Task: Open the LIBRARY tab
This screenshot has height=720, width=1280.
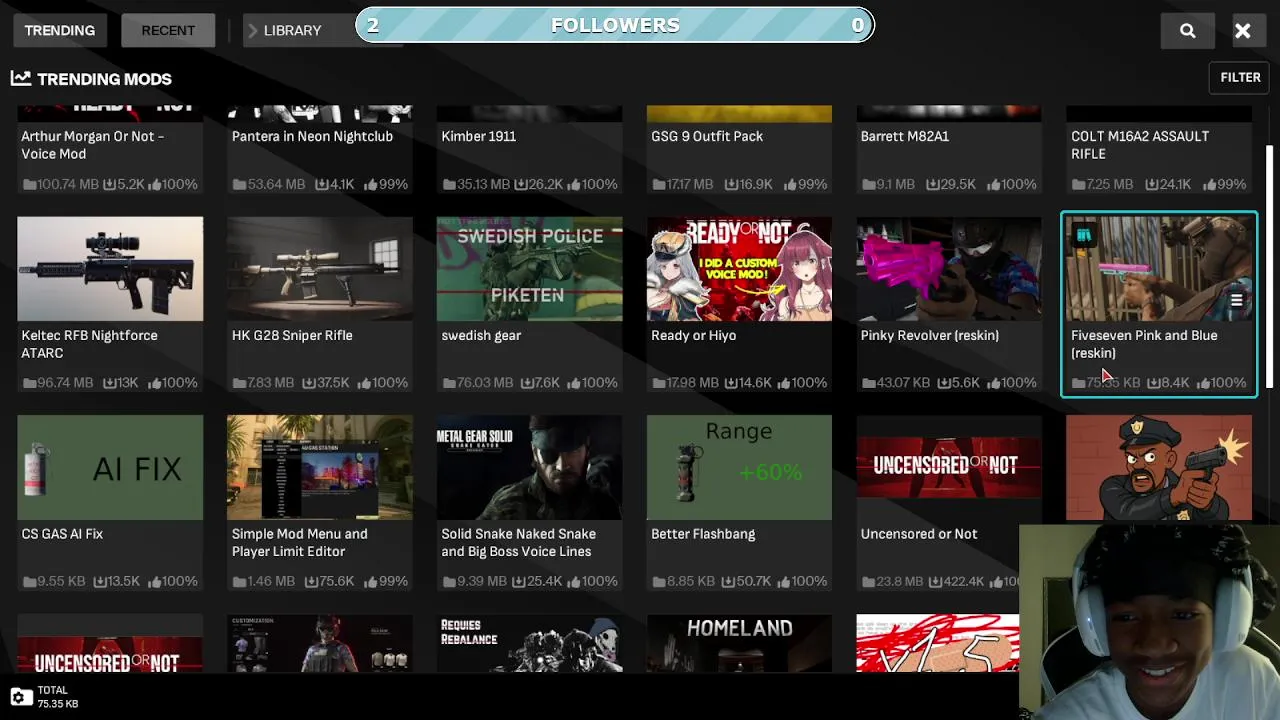Action: 292,30
